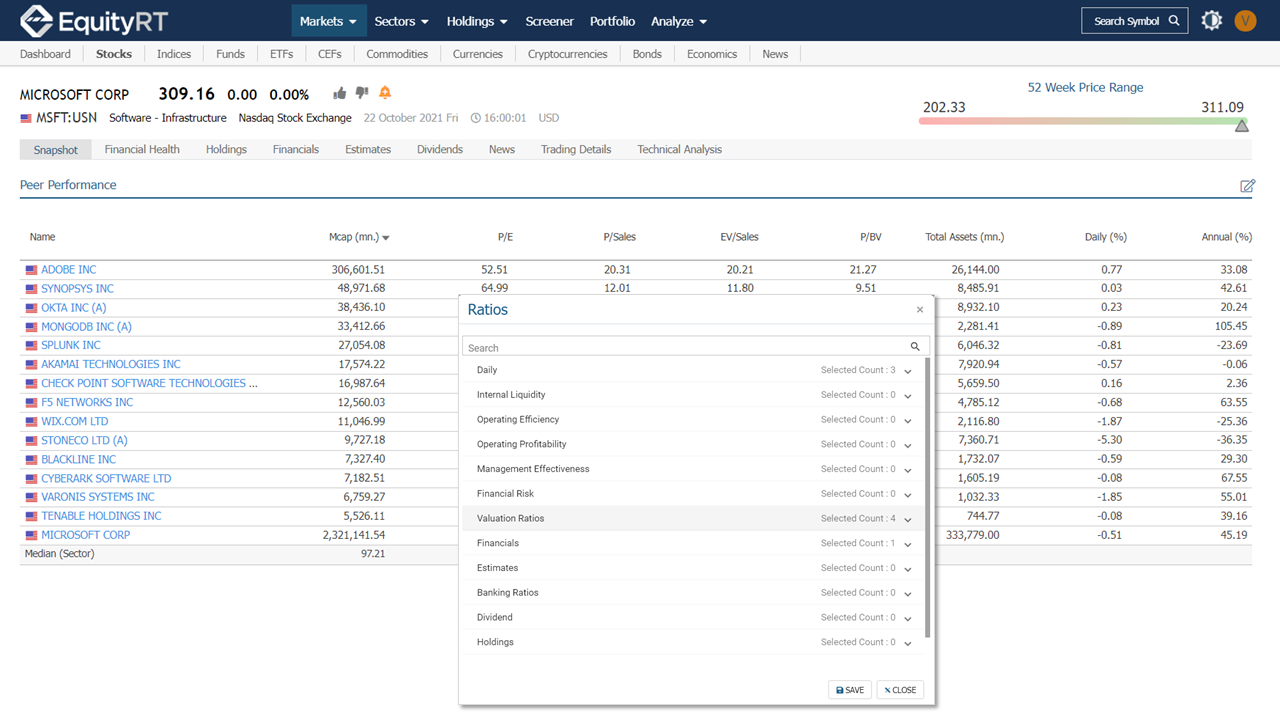
Task: Expand the Daily ratios group
Action: [908, 371]
